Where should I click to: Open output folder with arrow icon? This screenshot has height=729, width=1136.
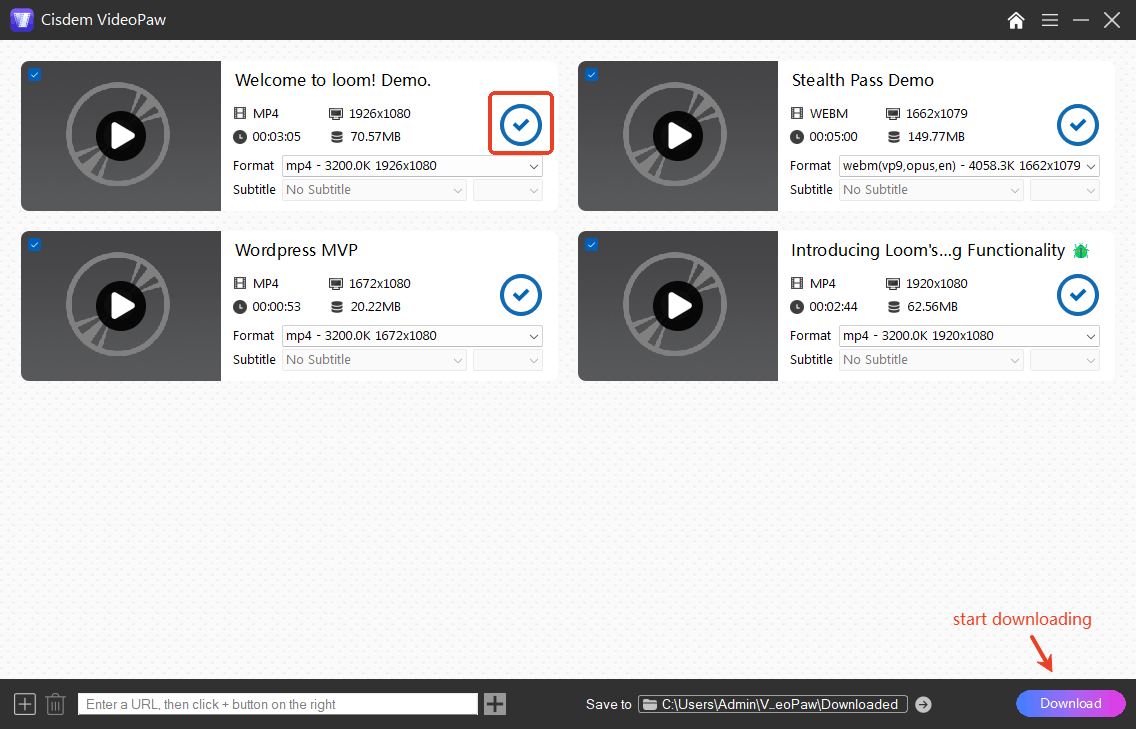(923, 704)
